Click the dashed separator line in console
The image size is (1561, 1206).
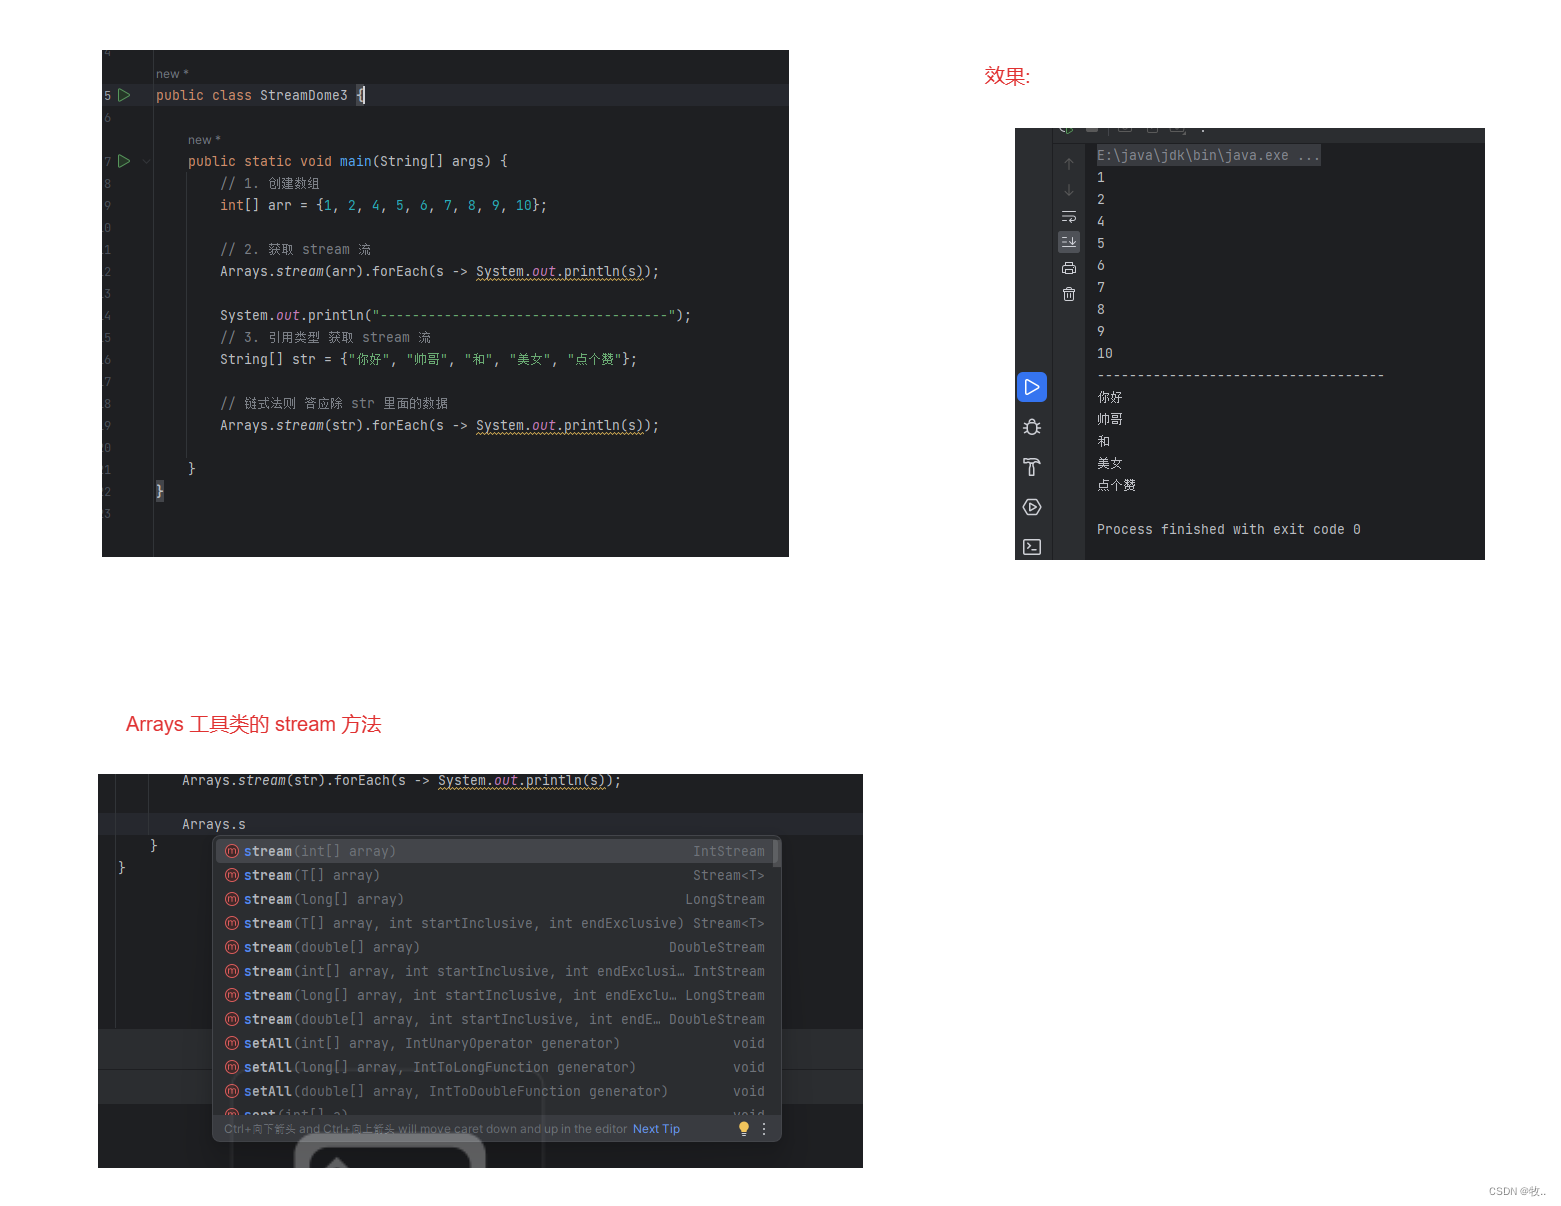click(1240, 375)
